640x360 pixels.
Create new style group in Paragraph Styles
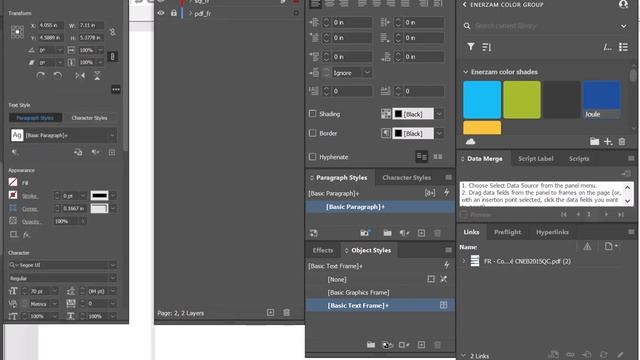[387, 233]
